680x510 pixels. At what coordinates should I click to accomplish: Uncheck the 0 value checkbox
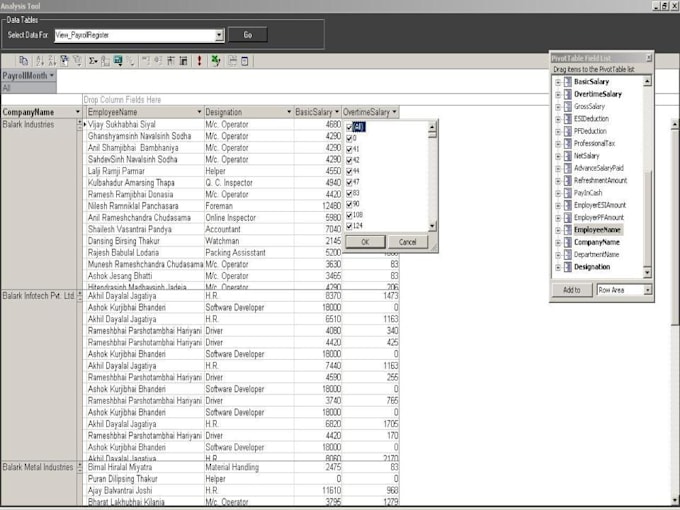[350, 138]
